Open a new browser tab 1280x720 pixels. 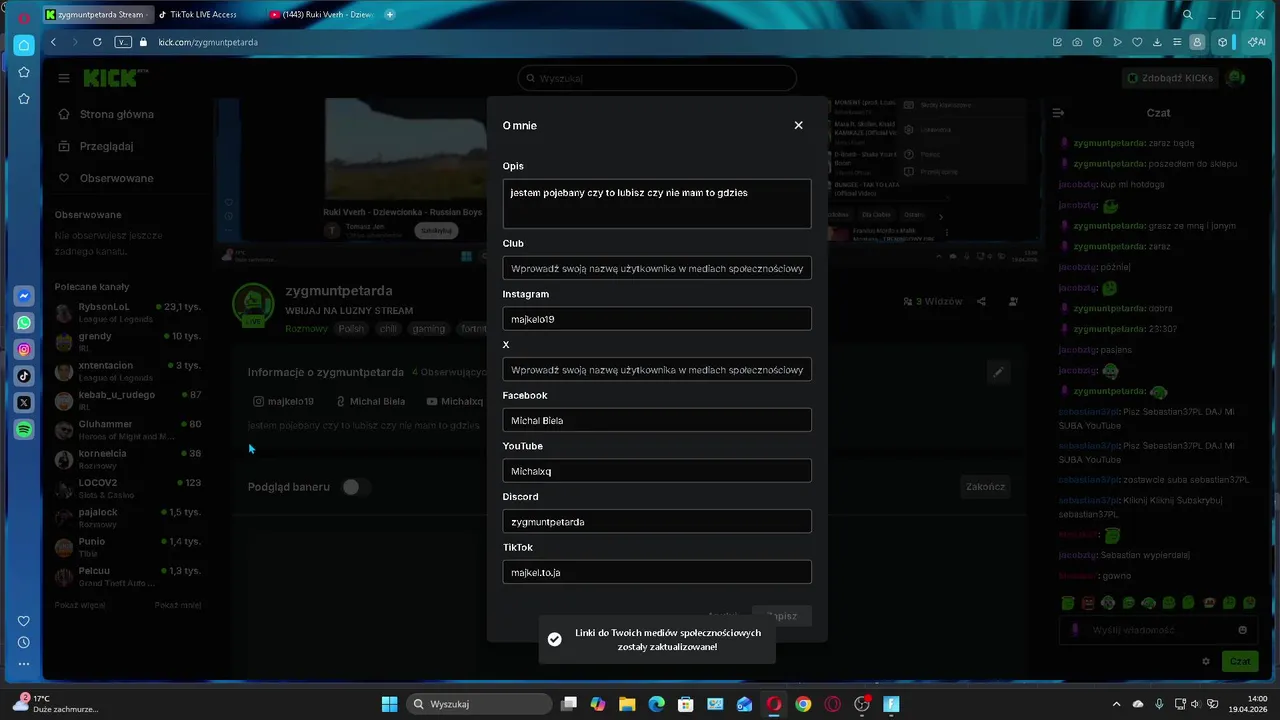point(390,15)
